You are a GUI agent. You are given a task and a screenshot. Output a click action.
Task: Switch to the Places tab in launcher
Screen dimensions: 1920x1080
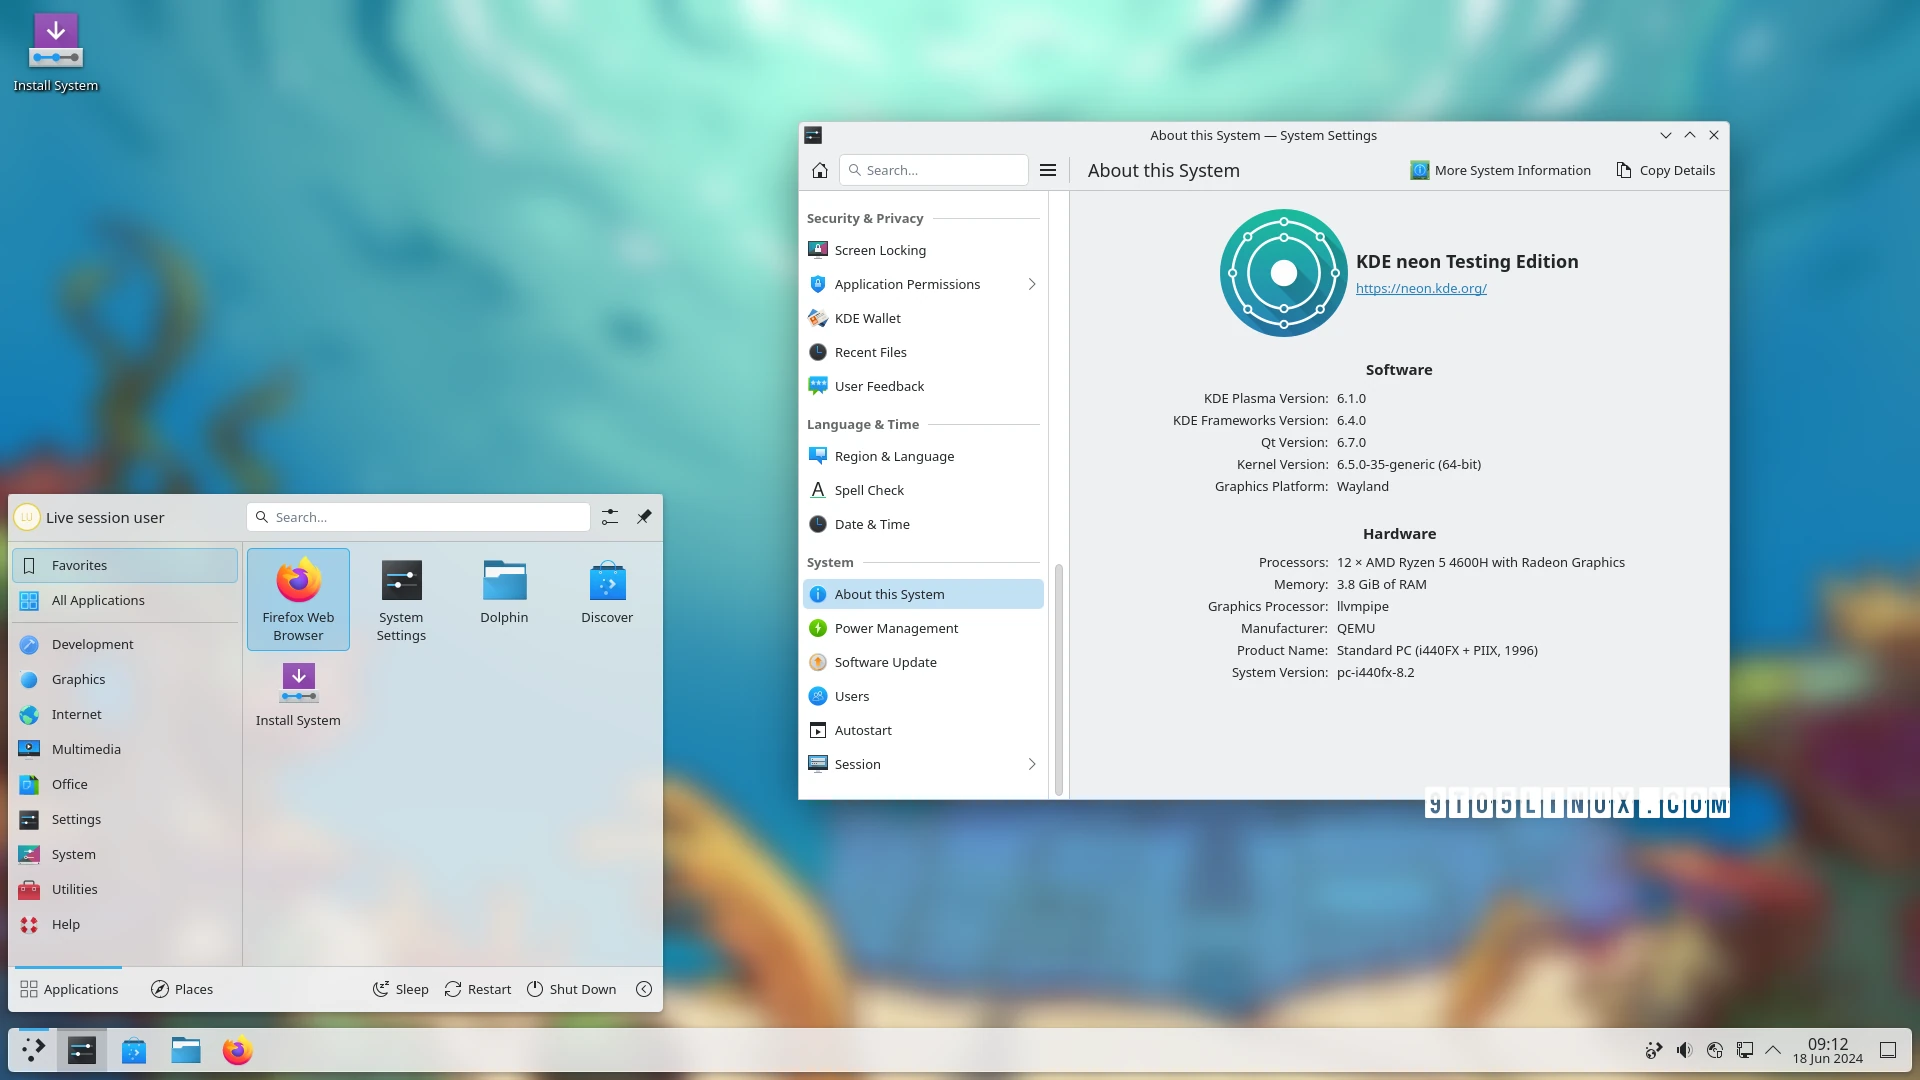click(181, 989)
